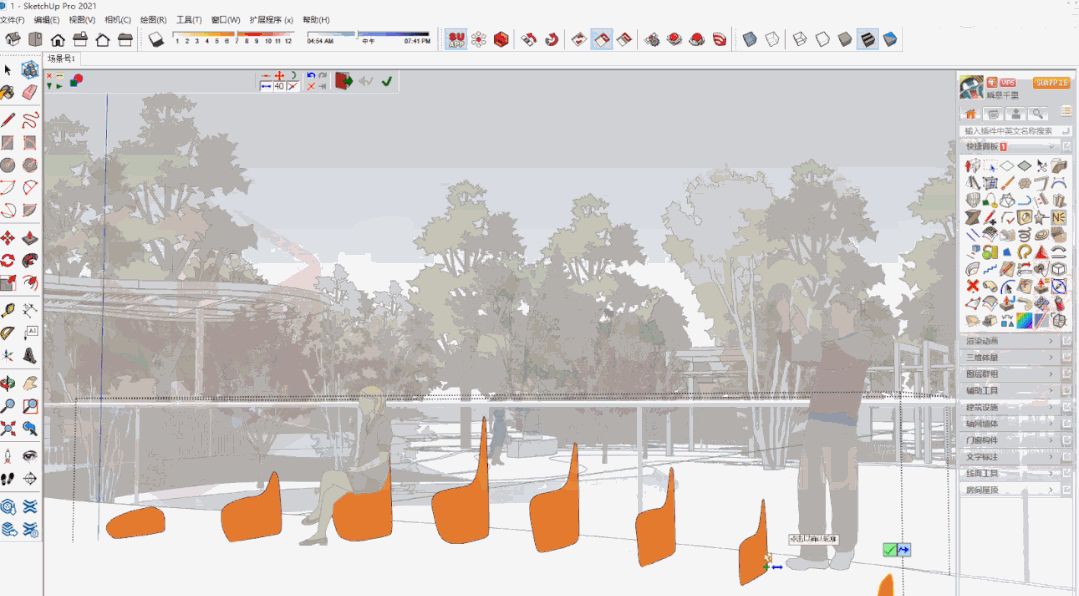Image resolution: width=1079 pixels, height=596 pixels.
Task: Select the Line pencil tool
Action: pos(8,120)
